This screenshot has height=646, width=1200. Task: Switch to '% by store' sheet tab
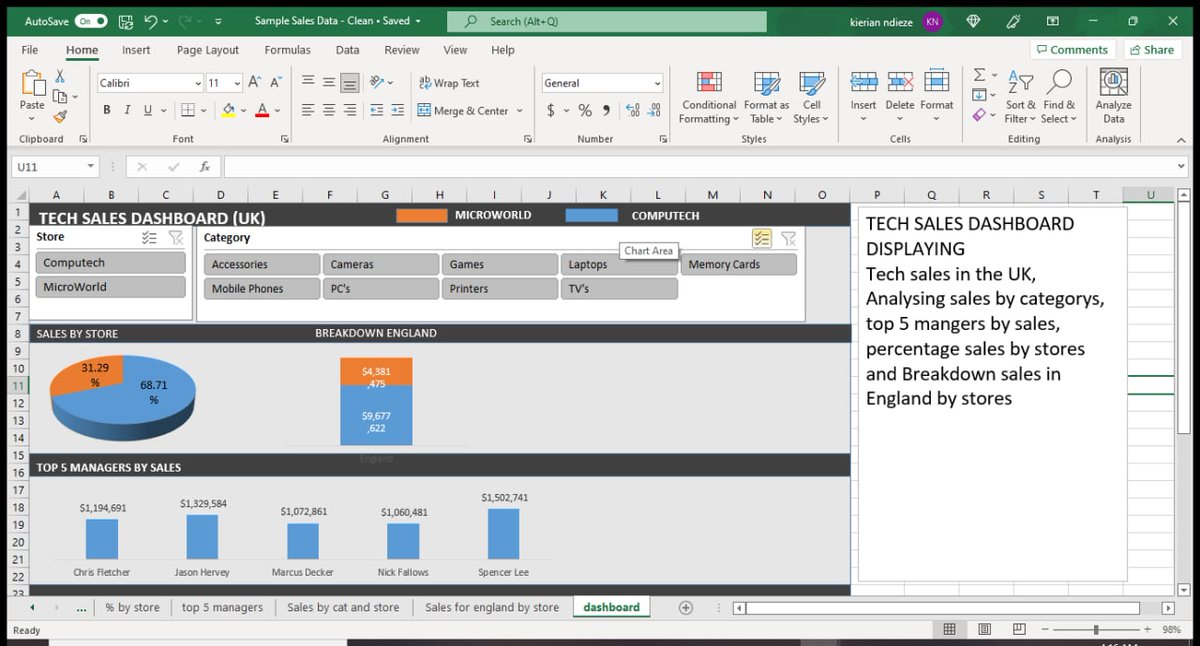coord(132,607)
